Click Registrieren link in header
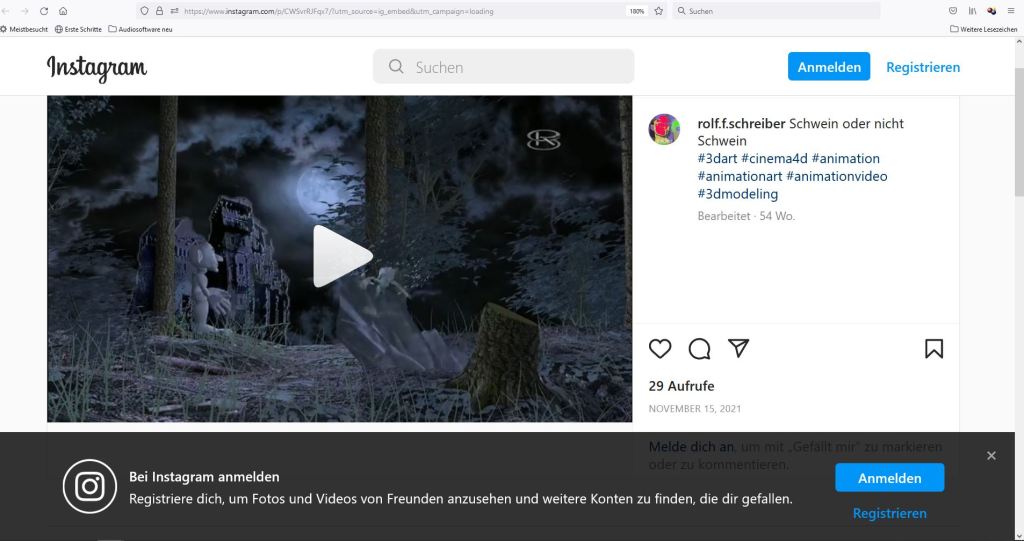The width and height of the screenshot is (1024, 541). (922, 67)
